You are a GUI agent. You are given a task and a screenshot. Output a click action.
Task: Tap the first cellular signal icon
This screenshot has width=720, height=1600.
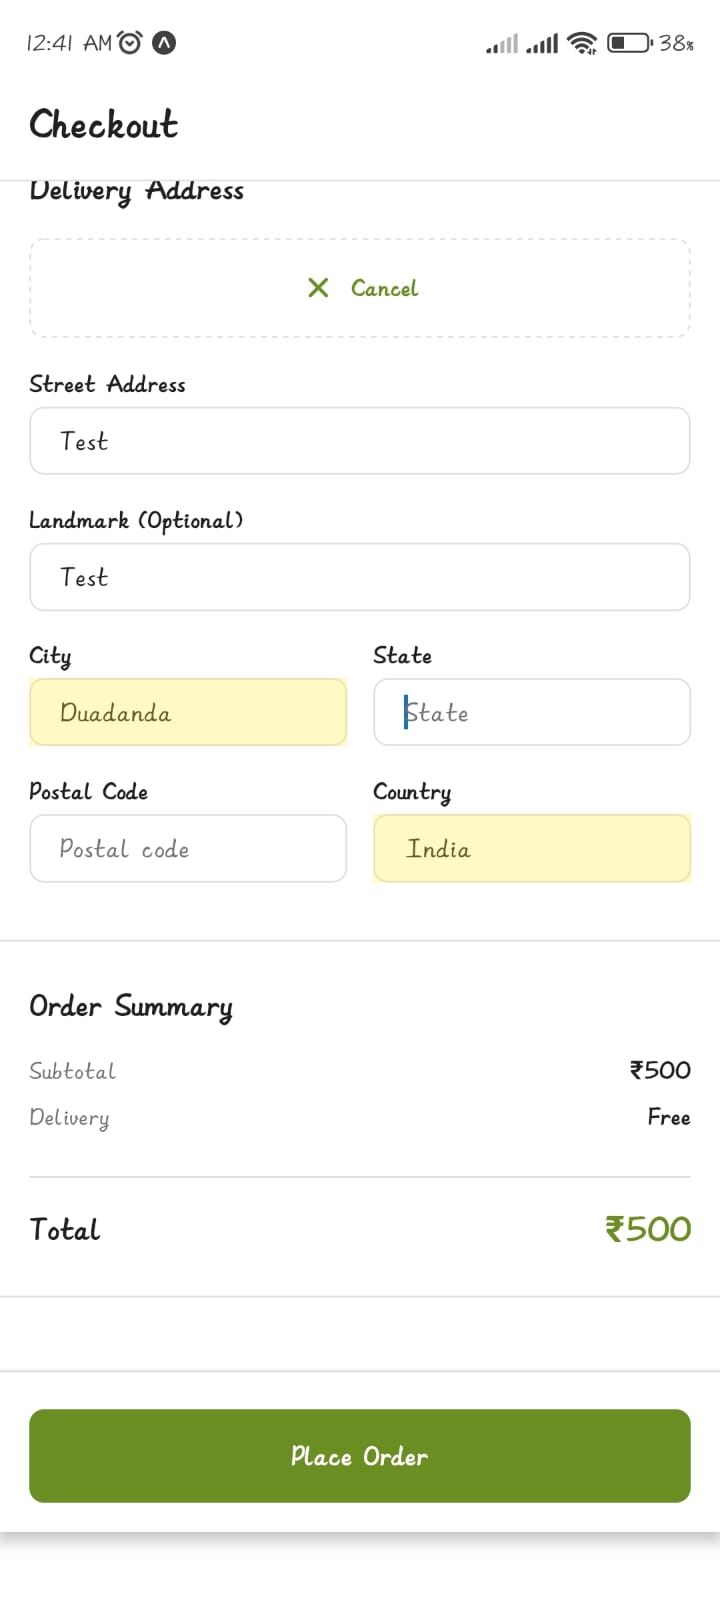click(x=502, y=44)
